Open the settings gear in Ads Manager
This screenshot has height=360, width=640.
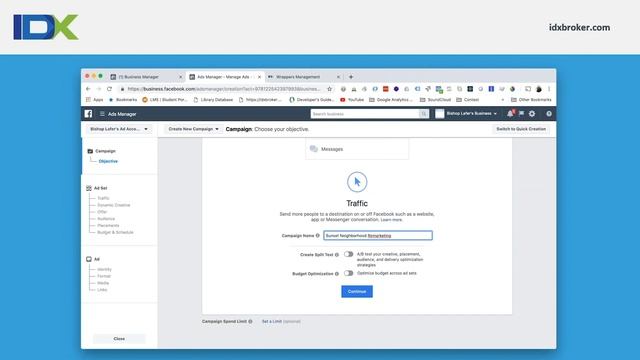(532, 114)
